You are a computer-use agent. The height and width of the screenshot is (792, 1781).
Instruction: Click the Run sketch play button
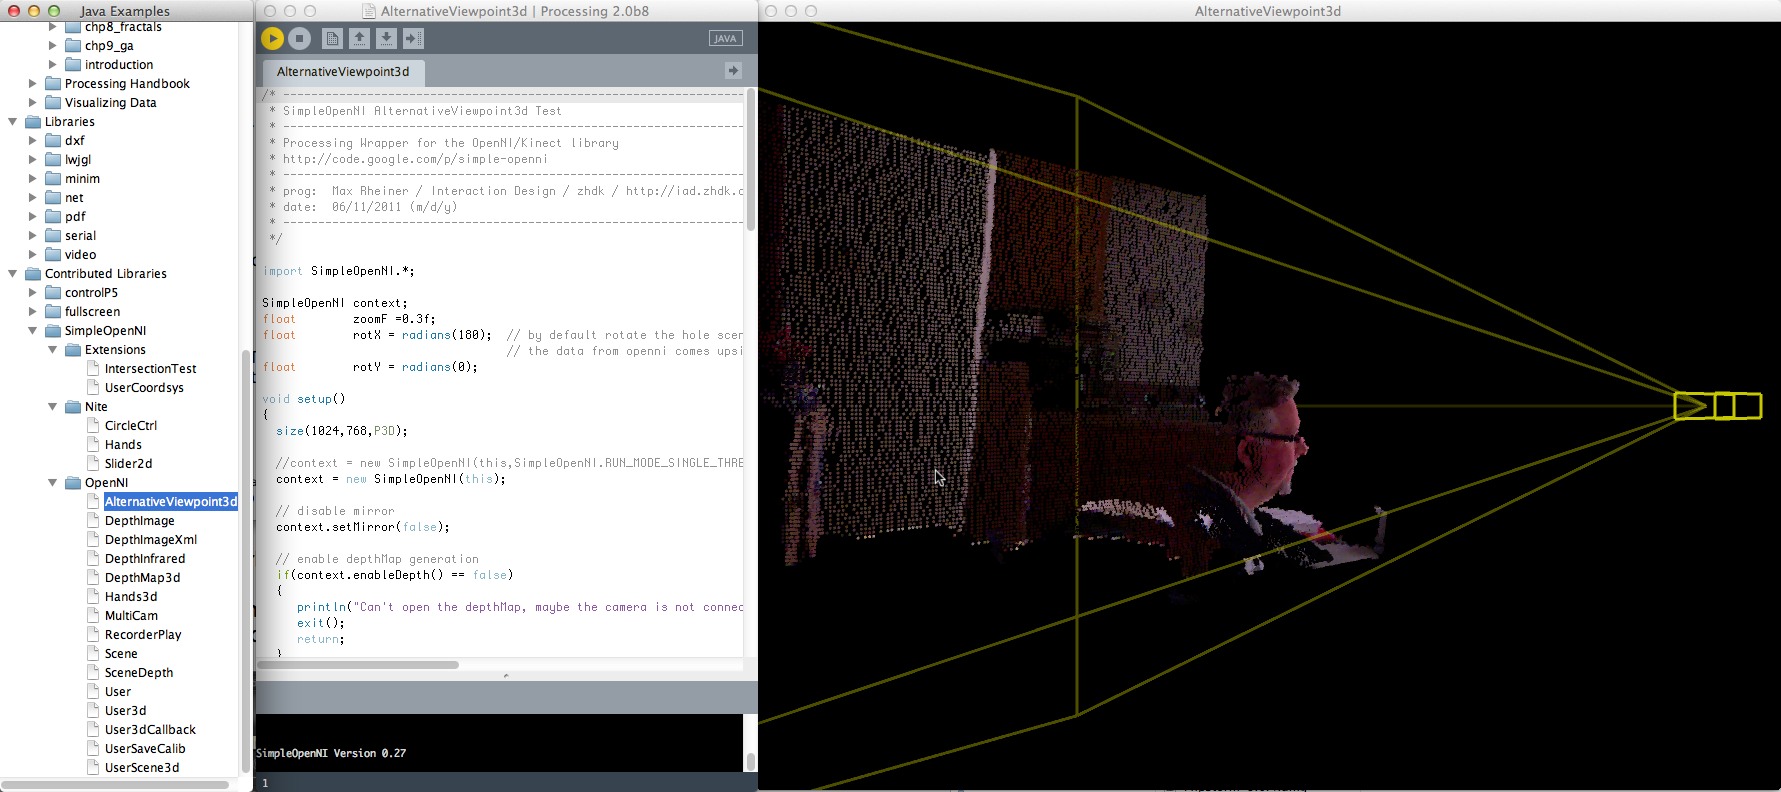[x=272, y=39]
